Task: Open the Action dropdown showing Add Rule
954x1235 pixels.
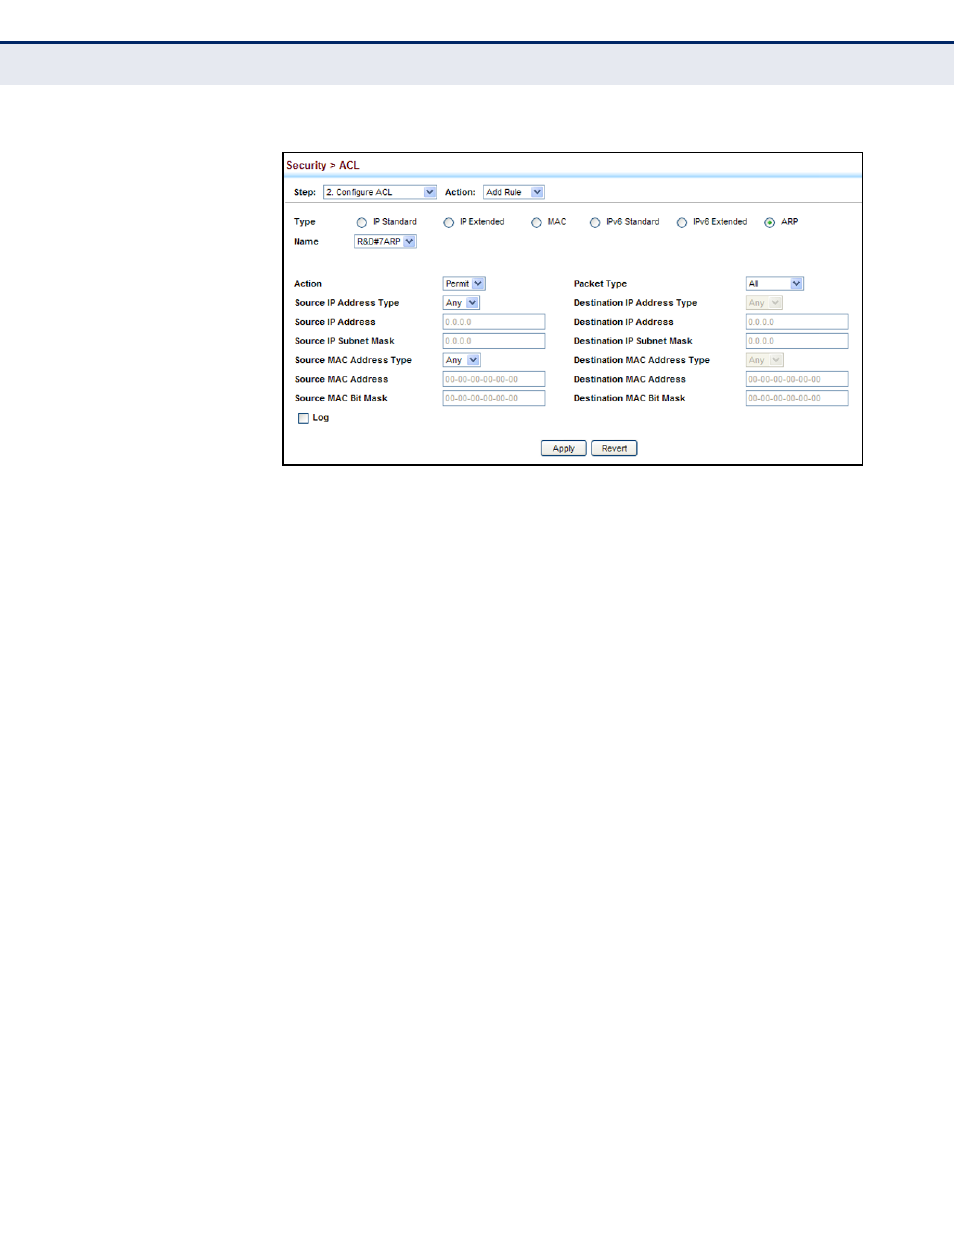Action: tap(513, 191)
